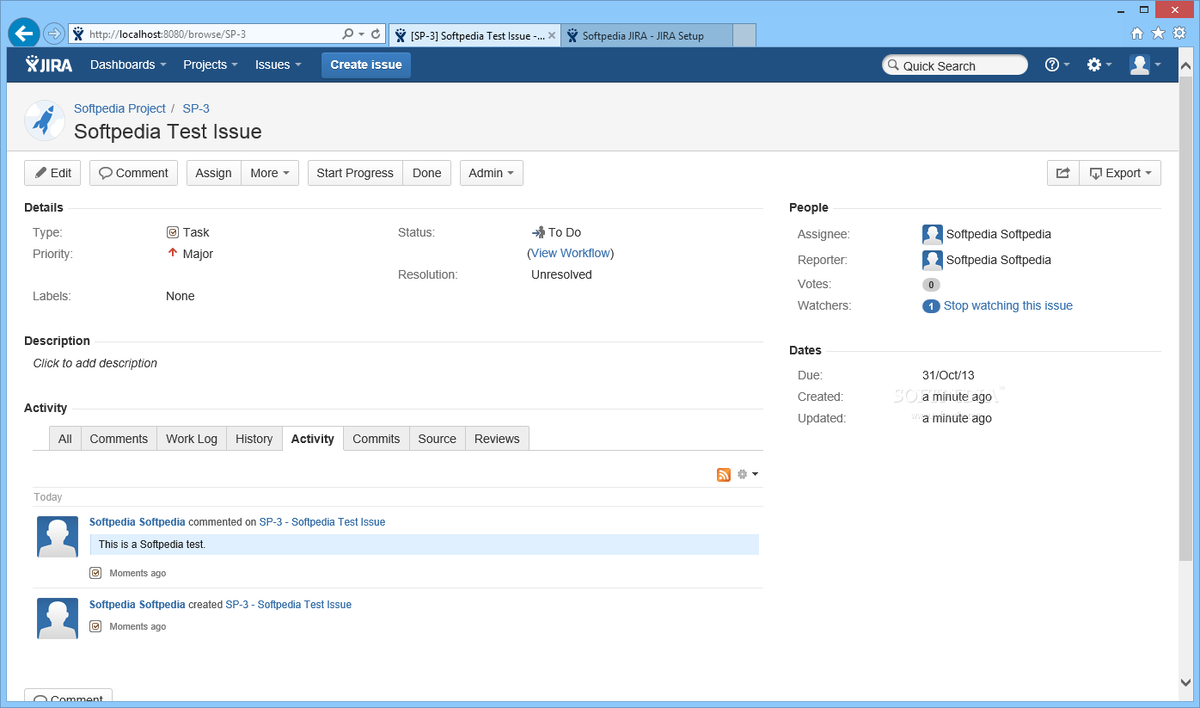The image size is (1200, 708).
Task: Click the votes count badge
Action: tap(931, 284)
